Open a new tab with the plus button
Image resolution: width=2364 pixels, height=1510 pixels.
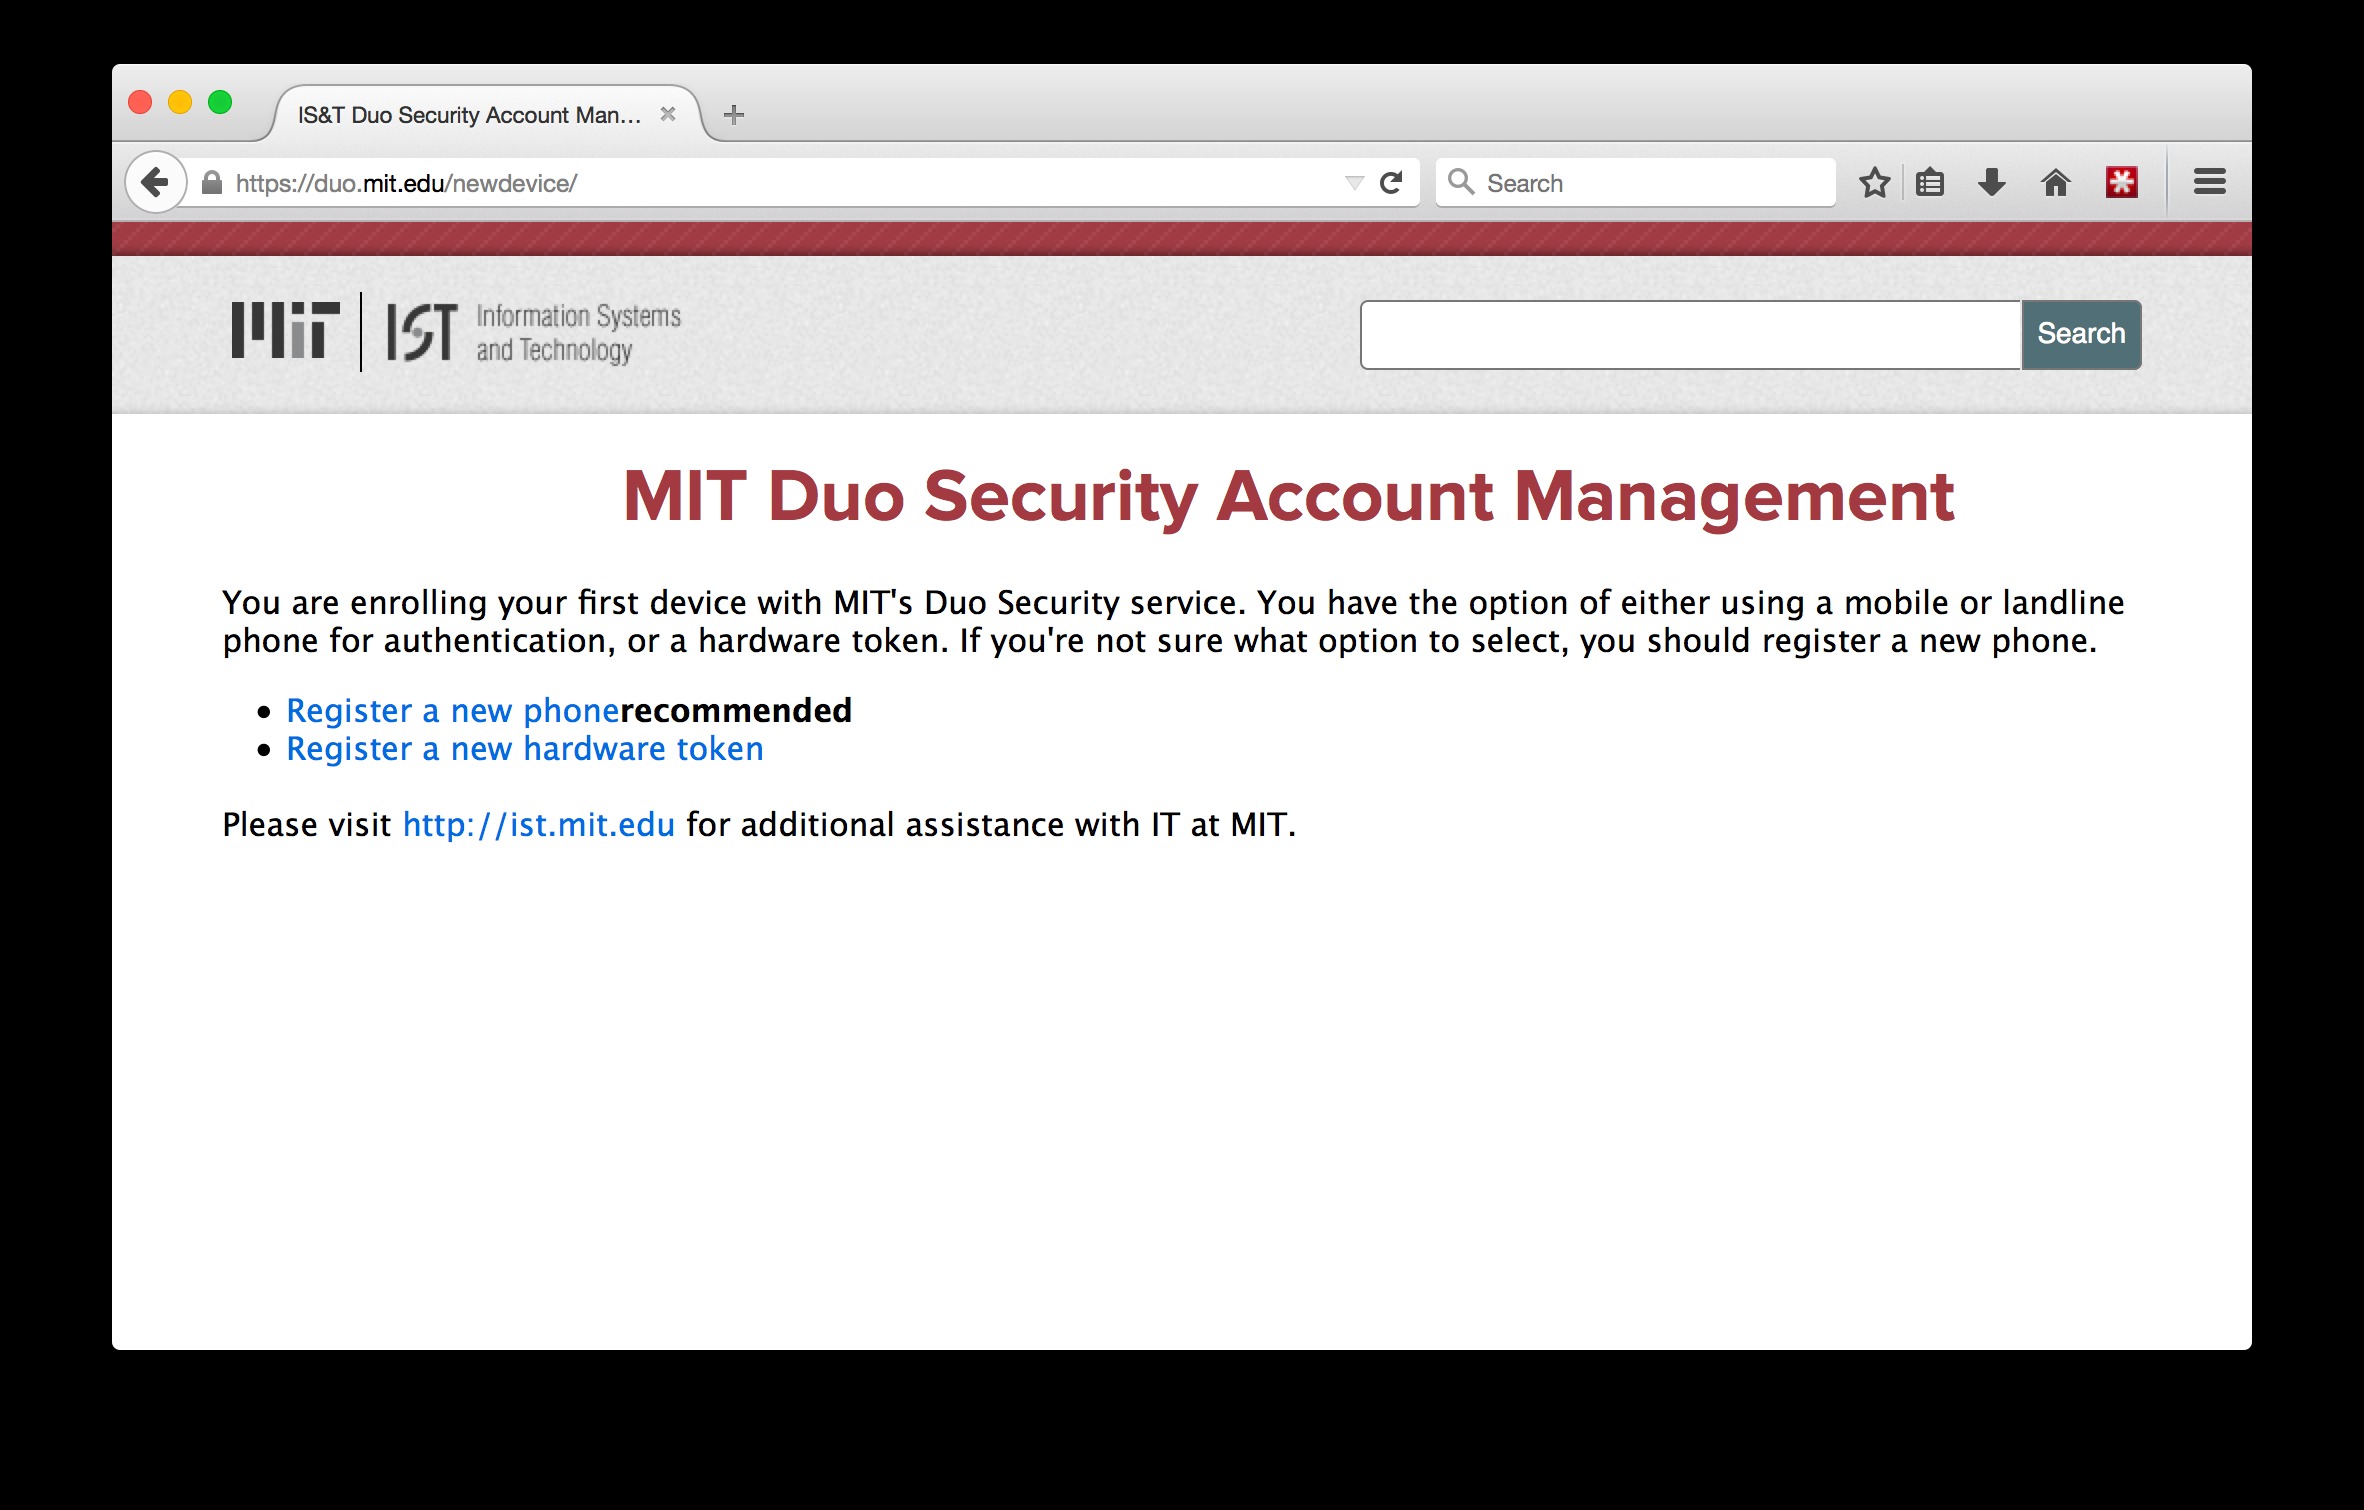point(734,115)
